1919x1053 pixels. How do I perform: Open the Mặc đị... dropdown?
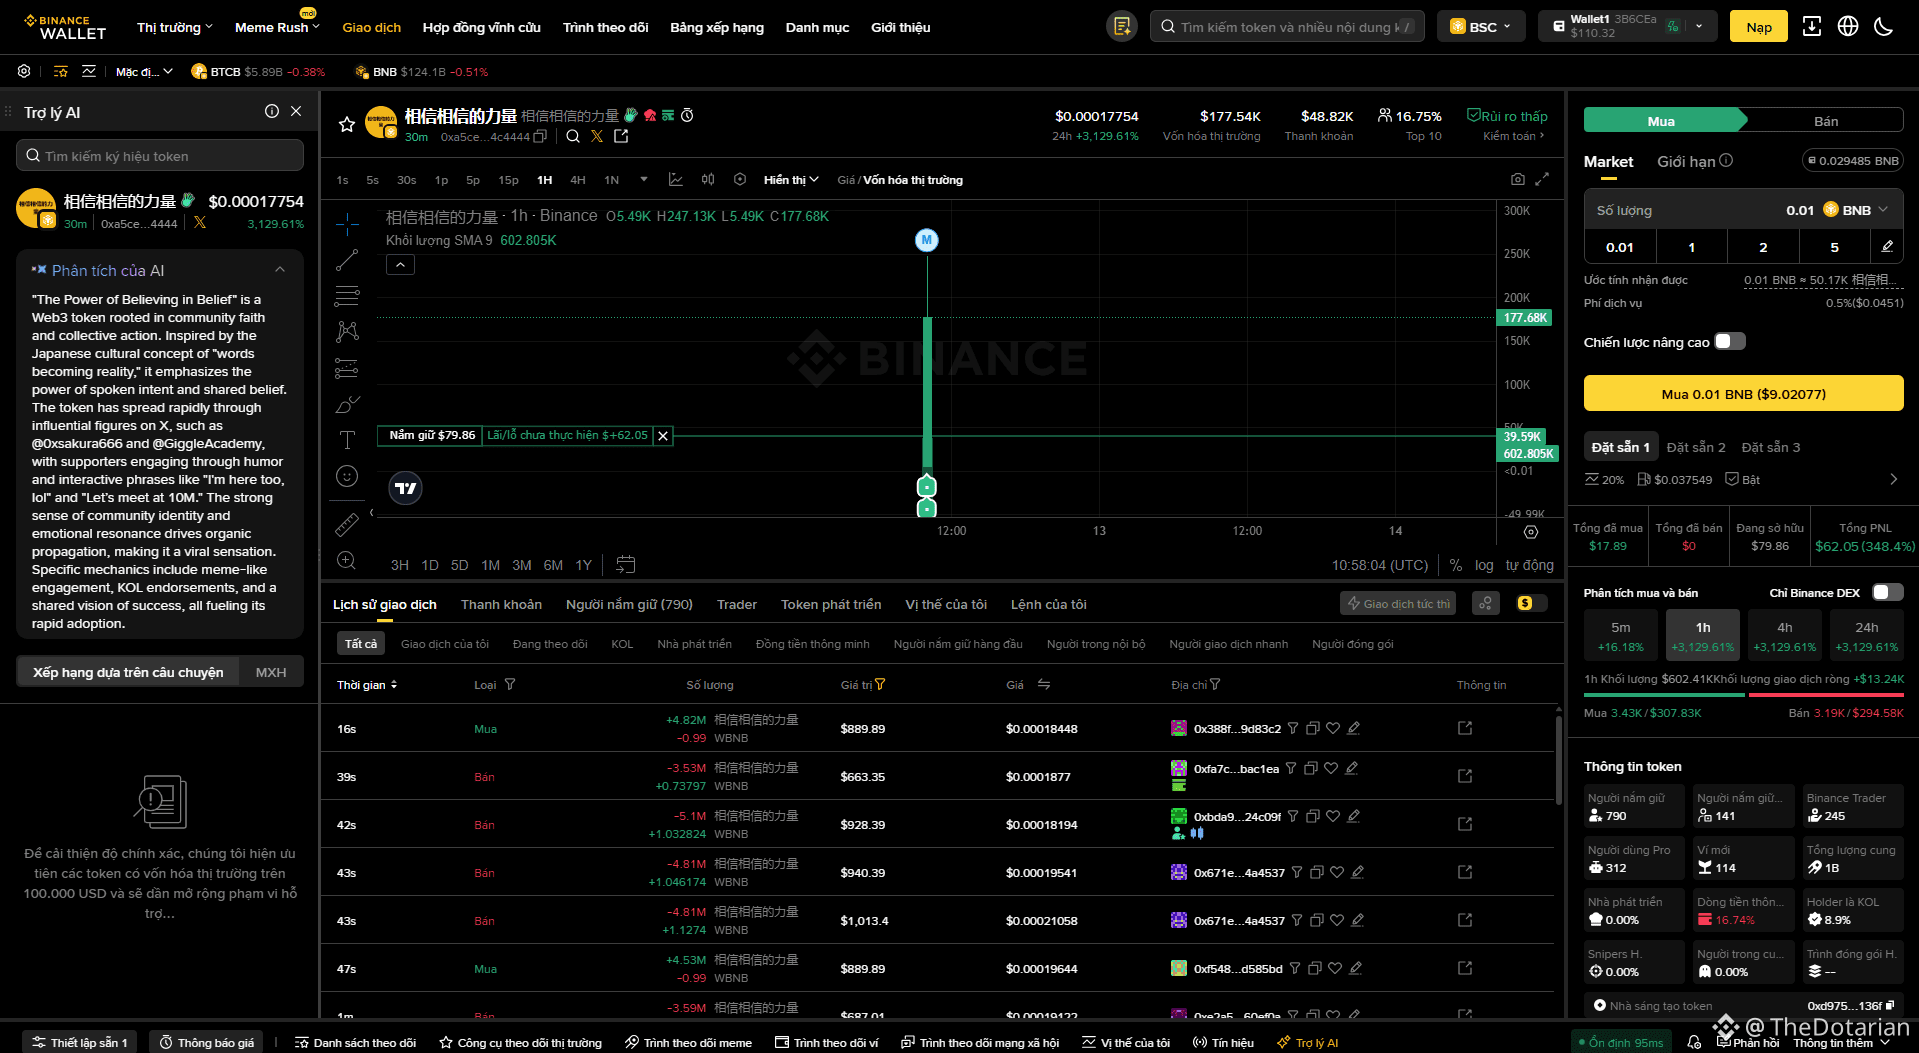point(144,72)
